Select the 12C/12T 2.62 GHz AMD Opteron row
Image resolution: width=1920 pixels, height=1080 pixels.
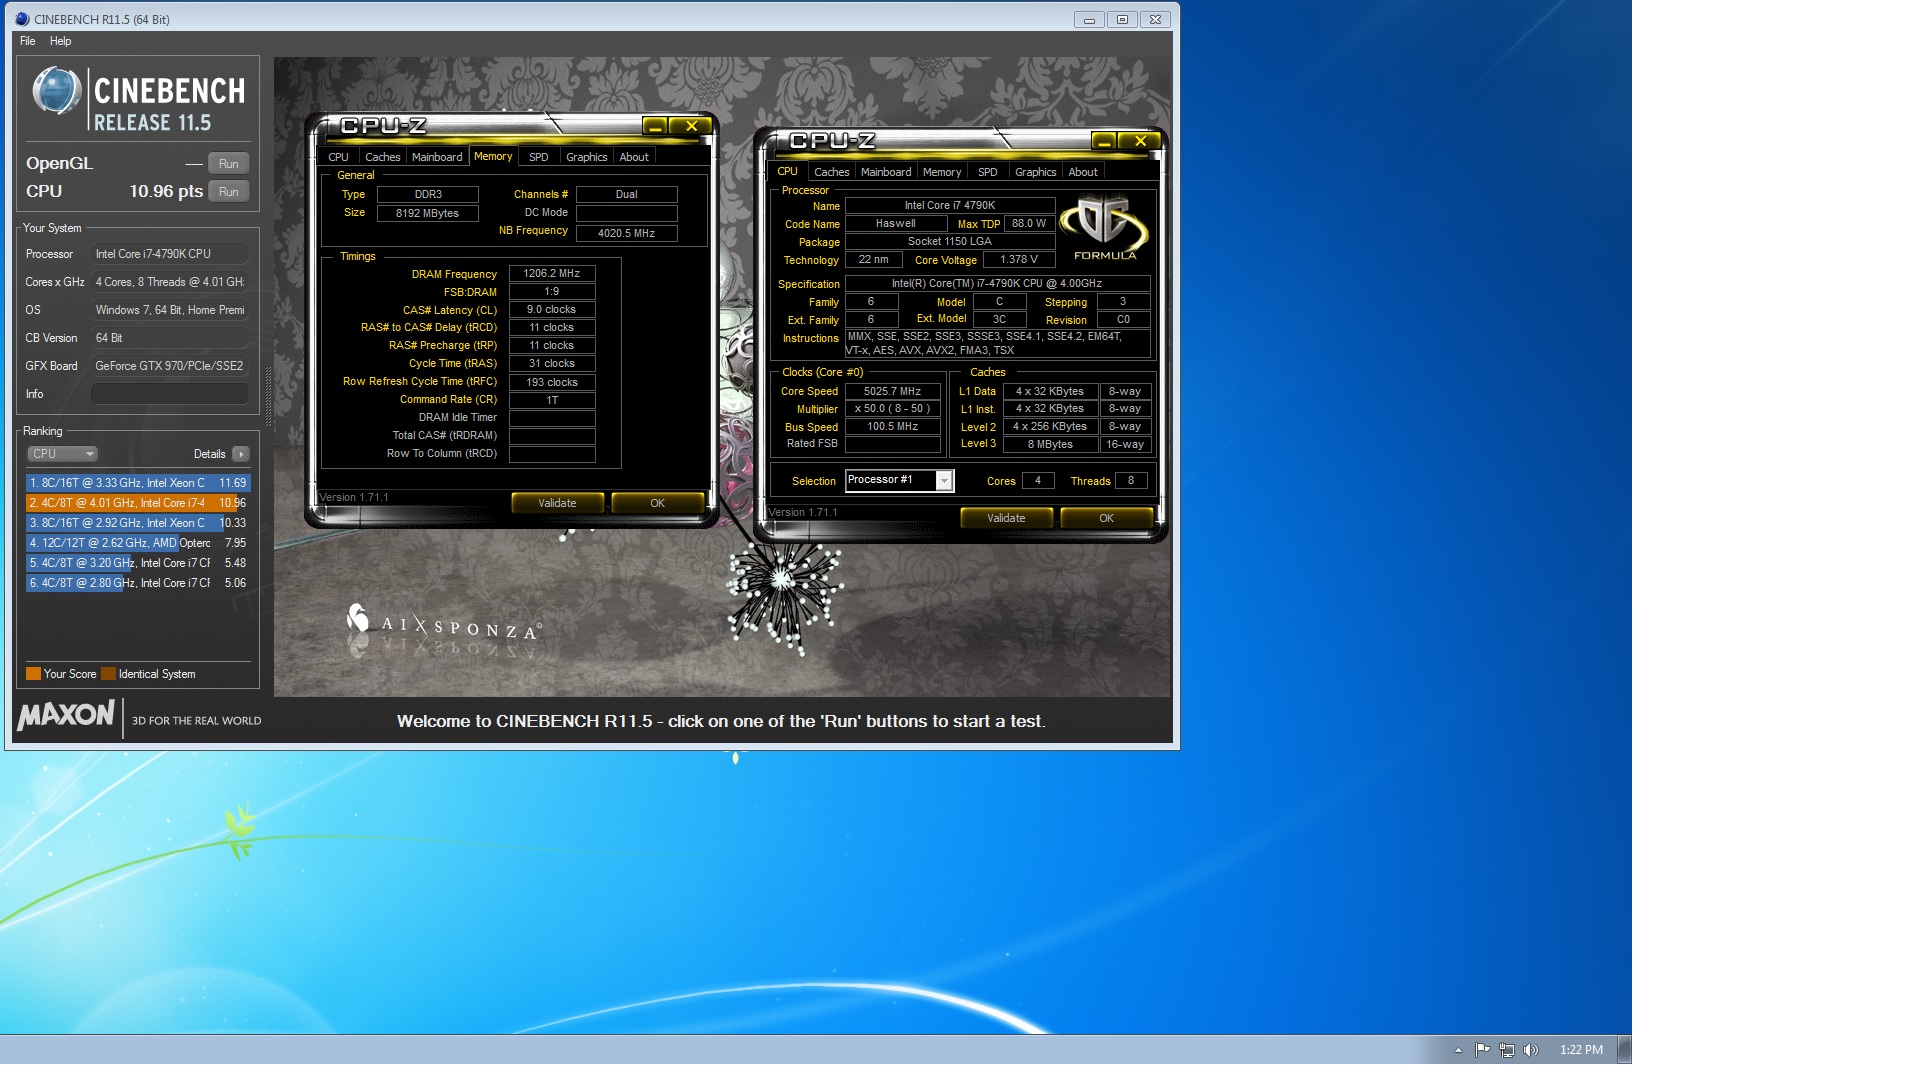(x=138, y=543)
